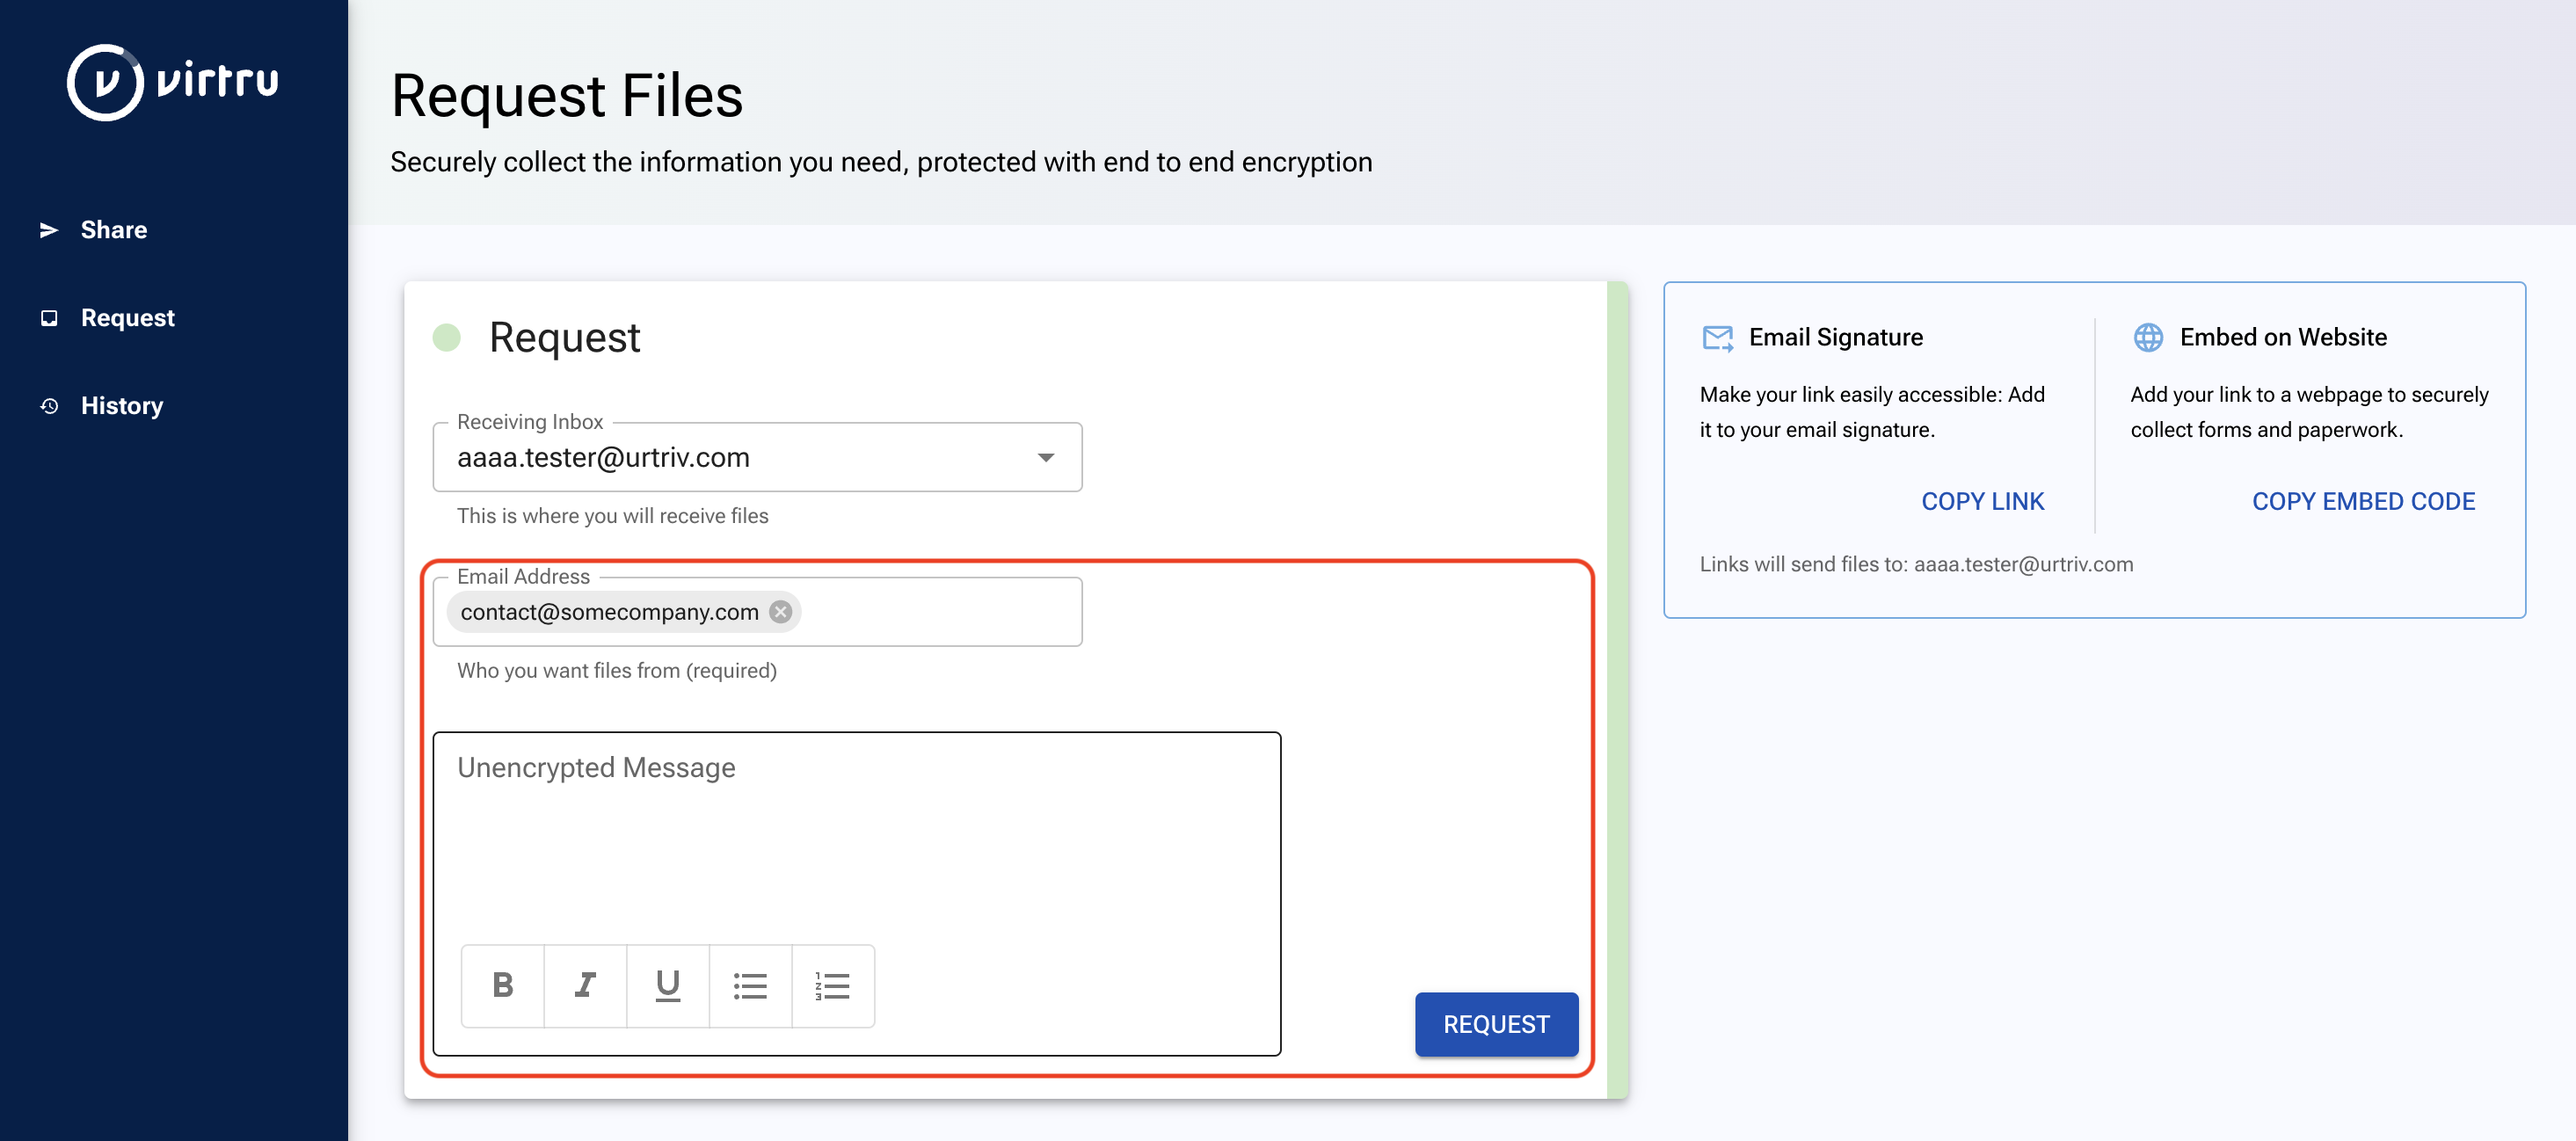The height and width of the screenshot is (1141, 2576).
Task: Select the numbered list formatting icon
Action: tap(833, 986)
